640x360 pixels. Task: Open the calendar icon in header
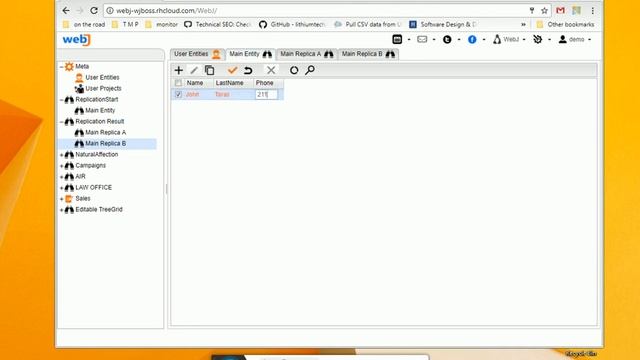click(397, 39)
